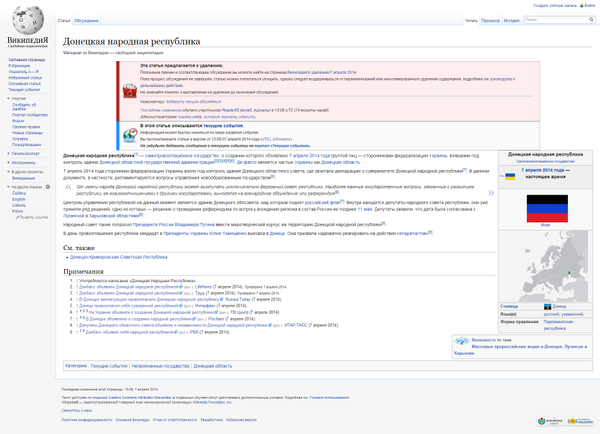Screen dimensions: 600x434
Task: Open the История tab
Action: (511, 19)
